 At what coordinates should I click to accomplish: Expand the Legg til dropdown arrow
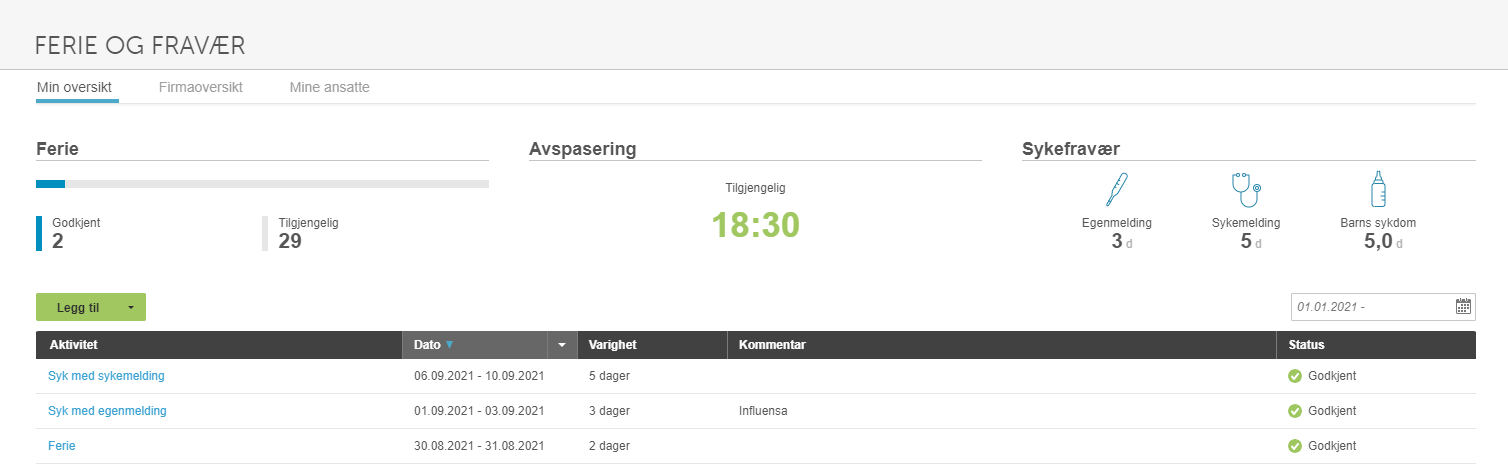click(x=131, y=307)
